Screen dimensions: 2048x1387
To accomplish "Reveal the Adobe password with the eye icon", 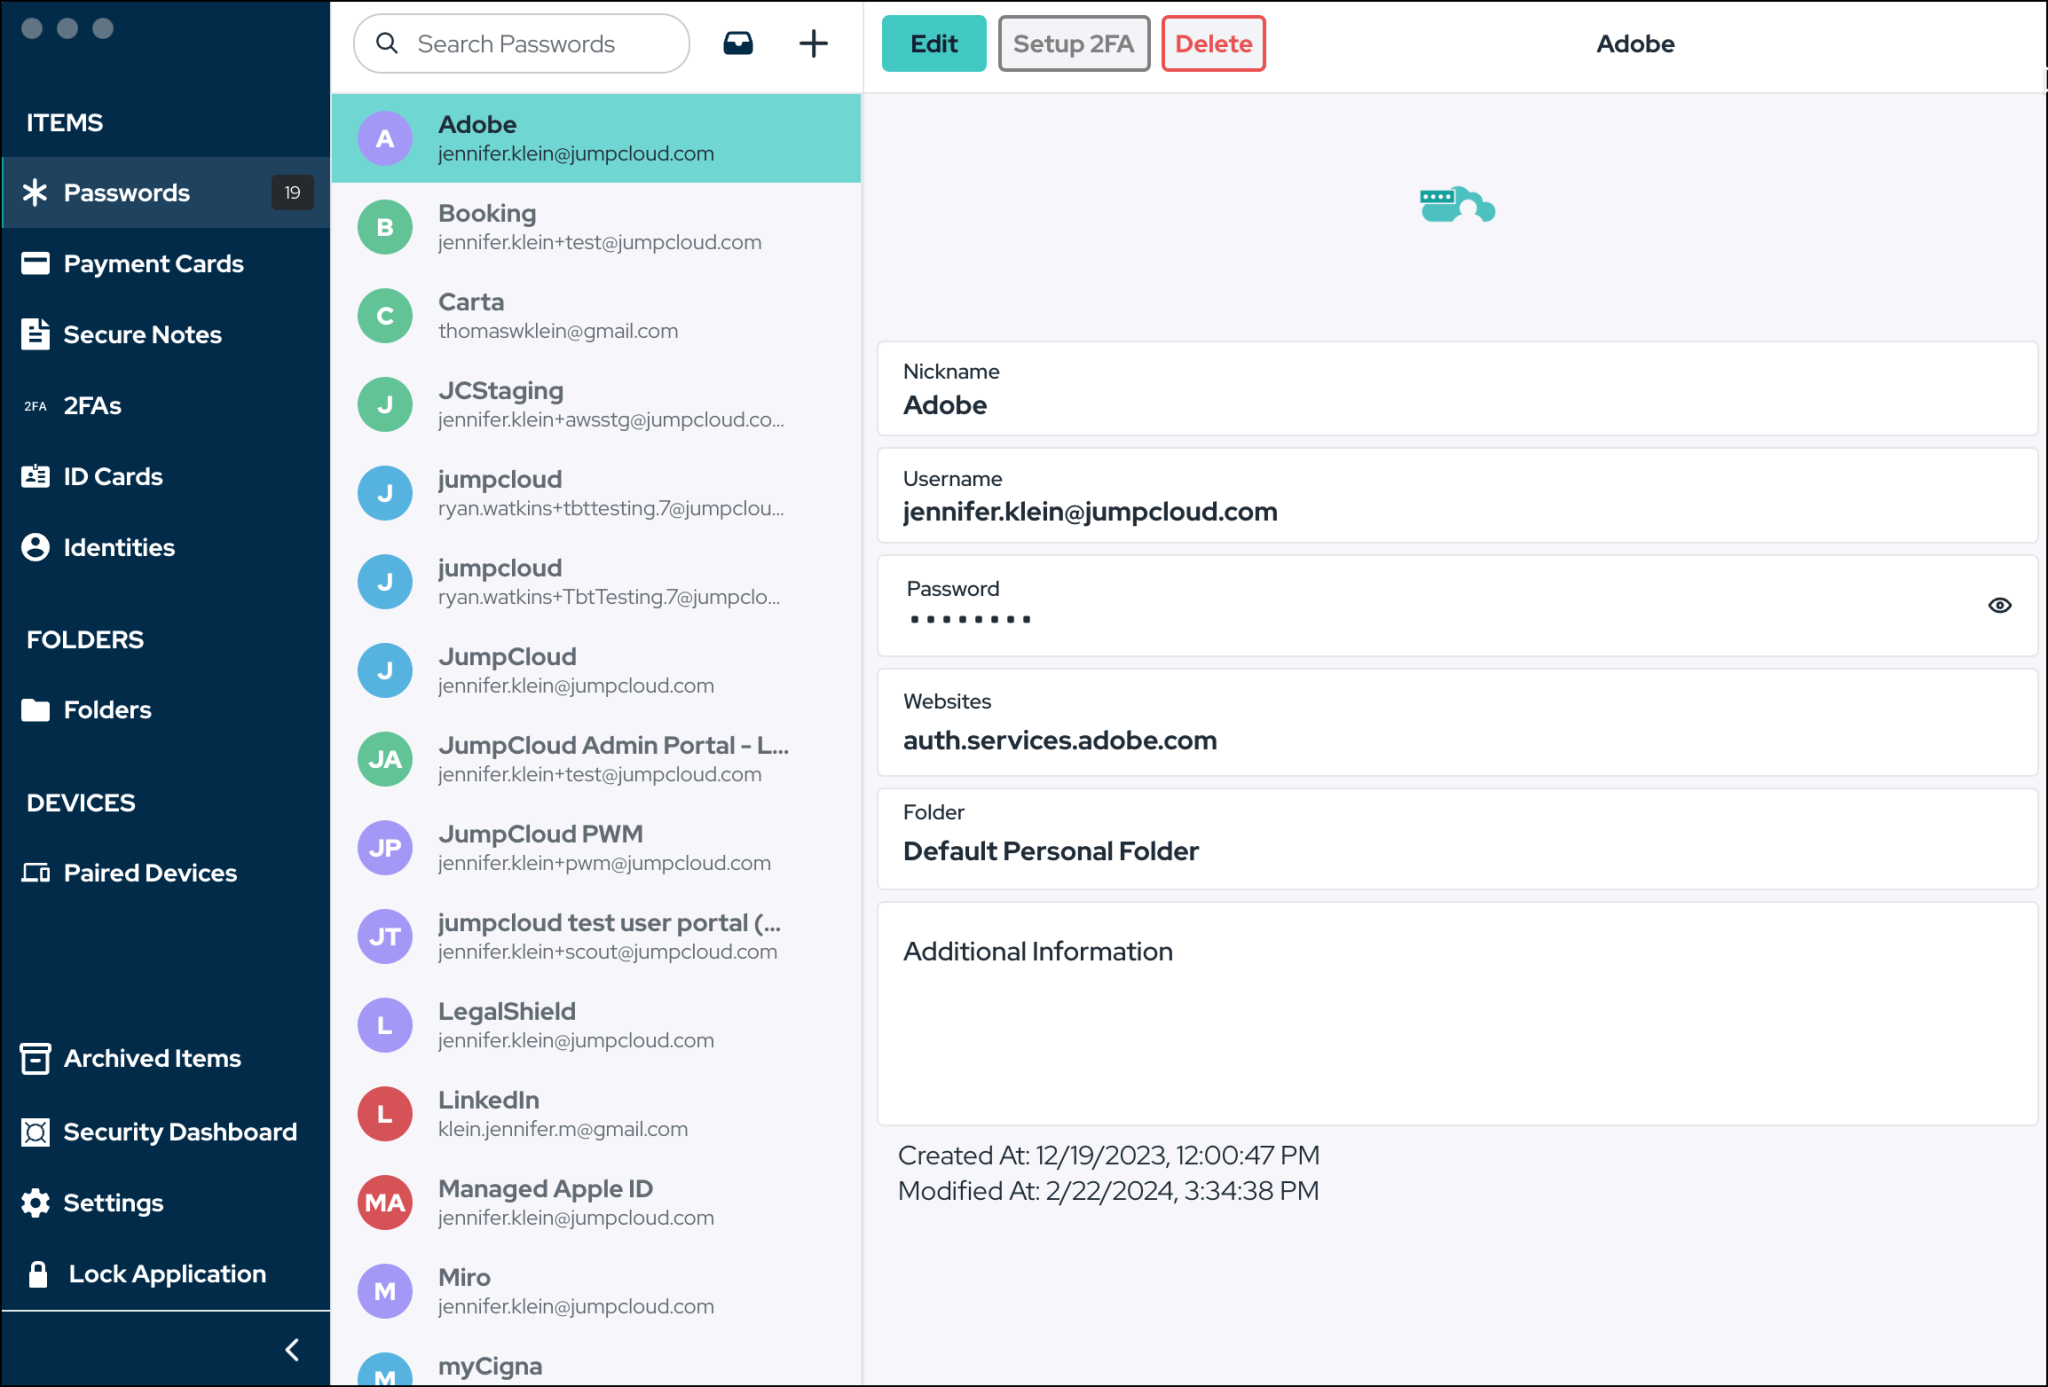I will (1999, 605).
